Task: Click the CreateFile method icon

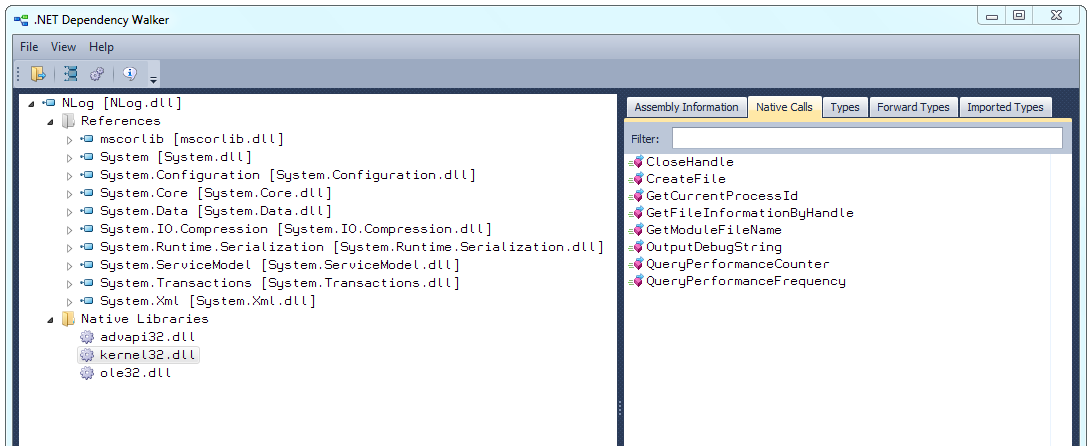Action: click(x=635, y=180)
